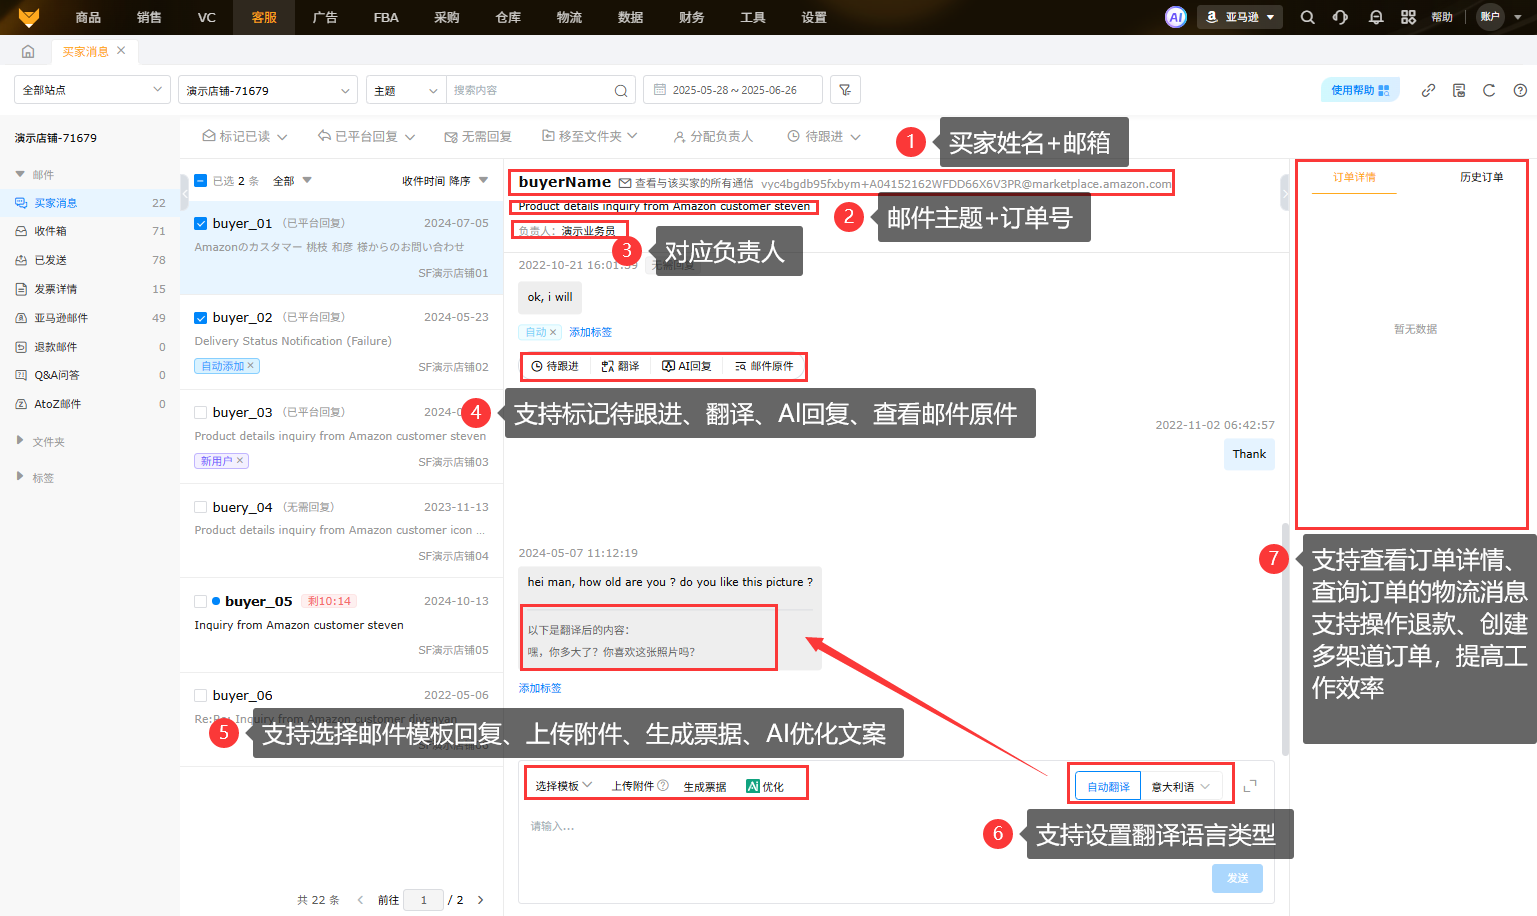
Task: Open the 意大利语 translation language dropdown
Action: [x=1181, y=787]
